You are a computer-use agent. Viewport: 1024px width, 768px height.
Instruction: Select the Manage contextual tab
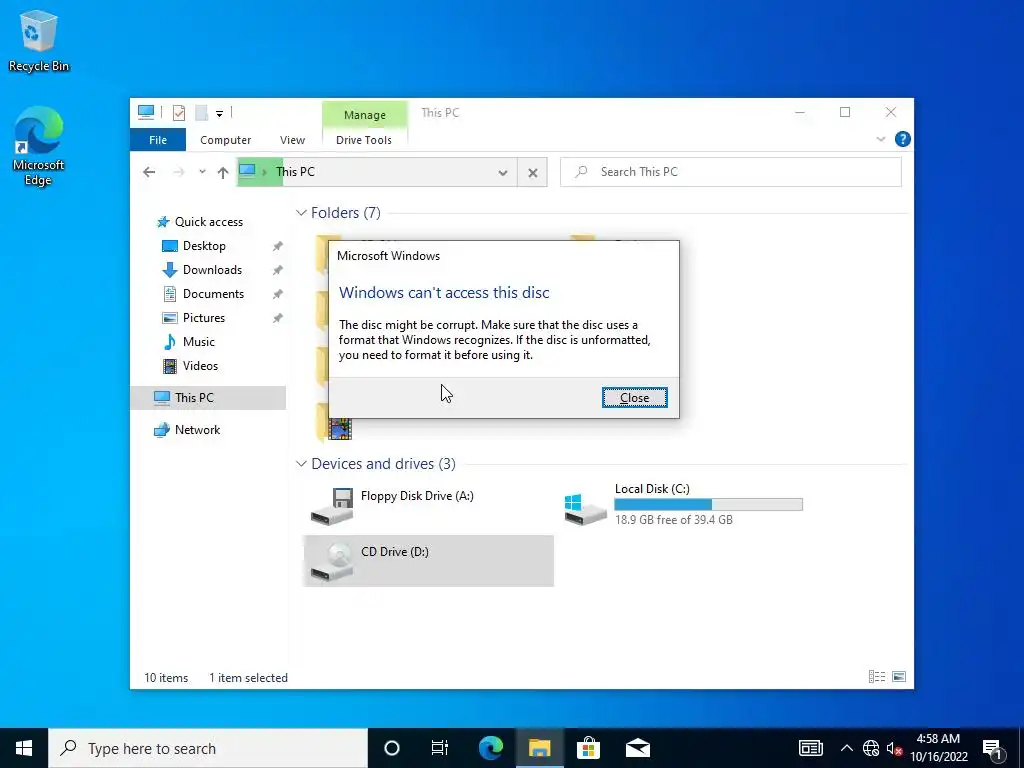(364, 115)
